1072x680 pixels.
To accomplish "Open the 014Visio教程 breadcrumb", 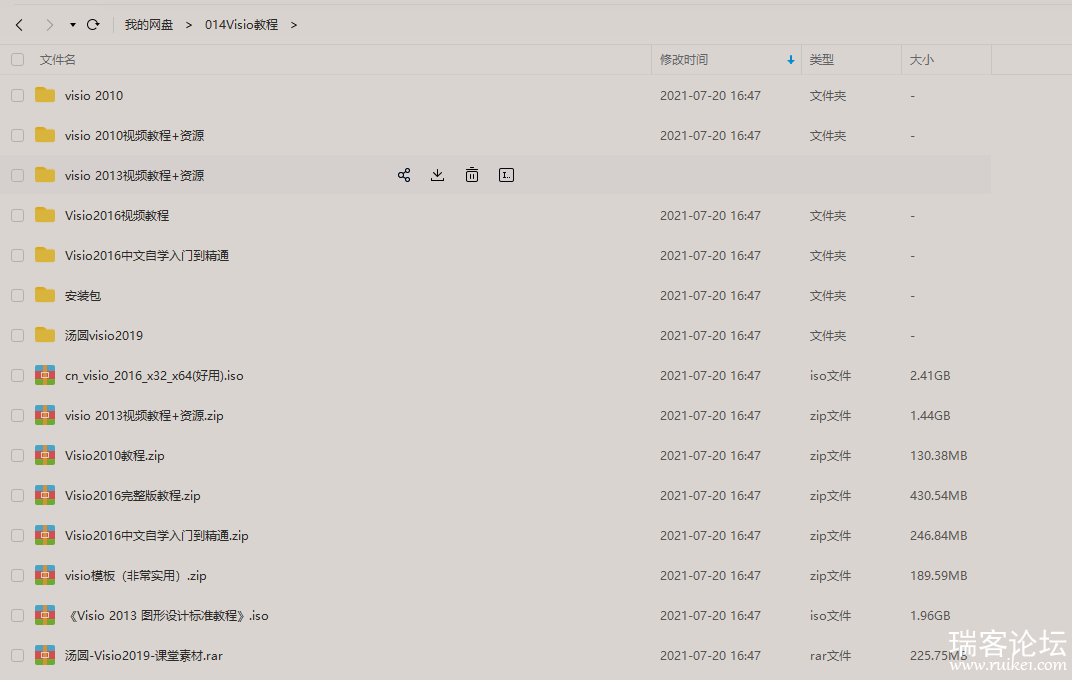I will click(x=241, y=25).
